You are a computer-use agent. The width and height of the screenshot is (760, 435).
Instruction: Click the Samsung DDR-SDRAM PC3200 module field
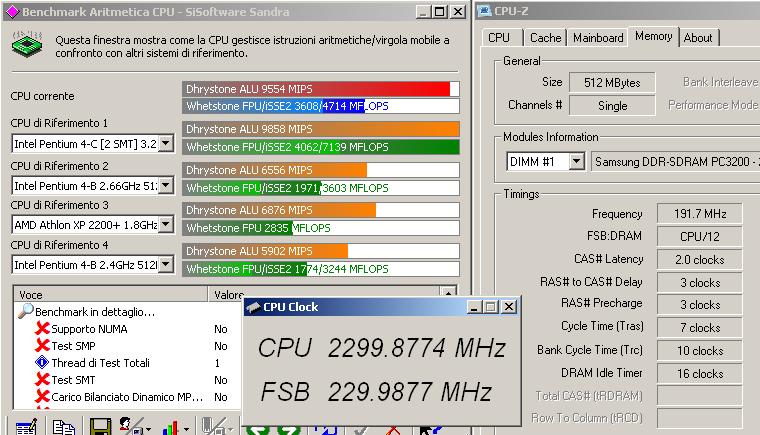[x=676, y=161]
